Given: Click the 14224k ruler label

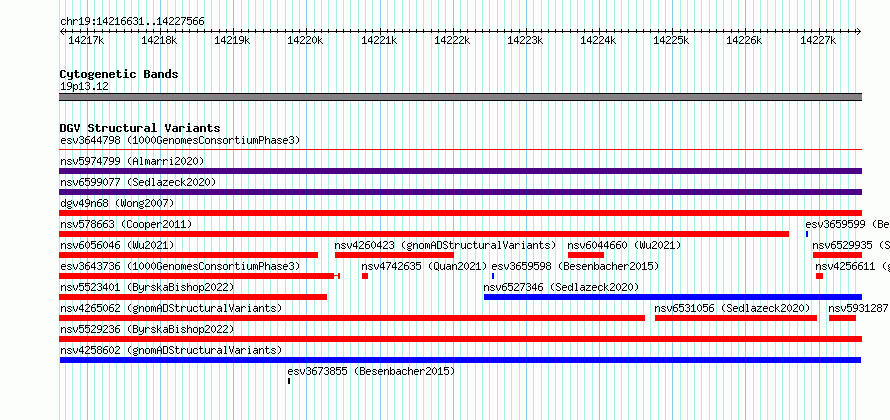Looking at the screenshot, I should (x=598, y=40).
